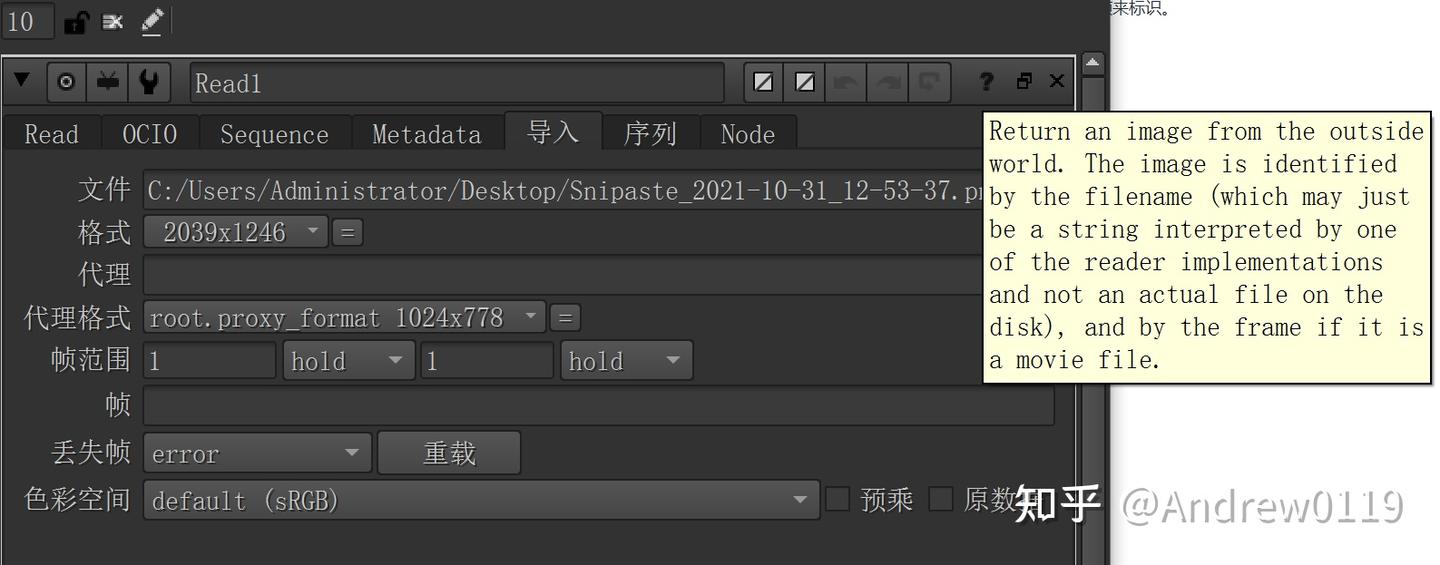The height and width of the screenshot is (565, 1440).
Task: Open the Metadata tab
Action: (427, 134)
